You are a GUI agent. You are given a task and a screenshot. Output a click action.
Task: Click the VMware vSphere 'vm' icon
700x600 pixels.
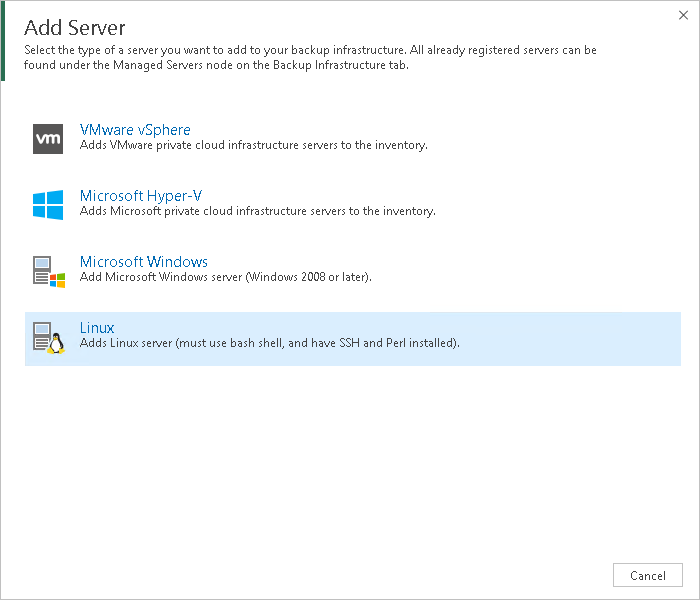pyautogui.click(x=48, y=139)
